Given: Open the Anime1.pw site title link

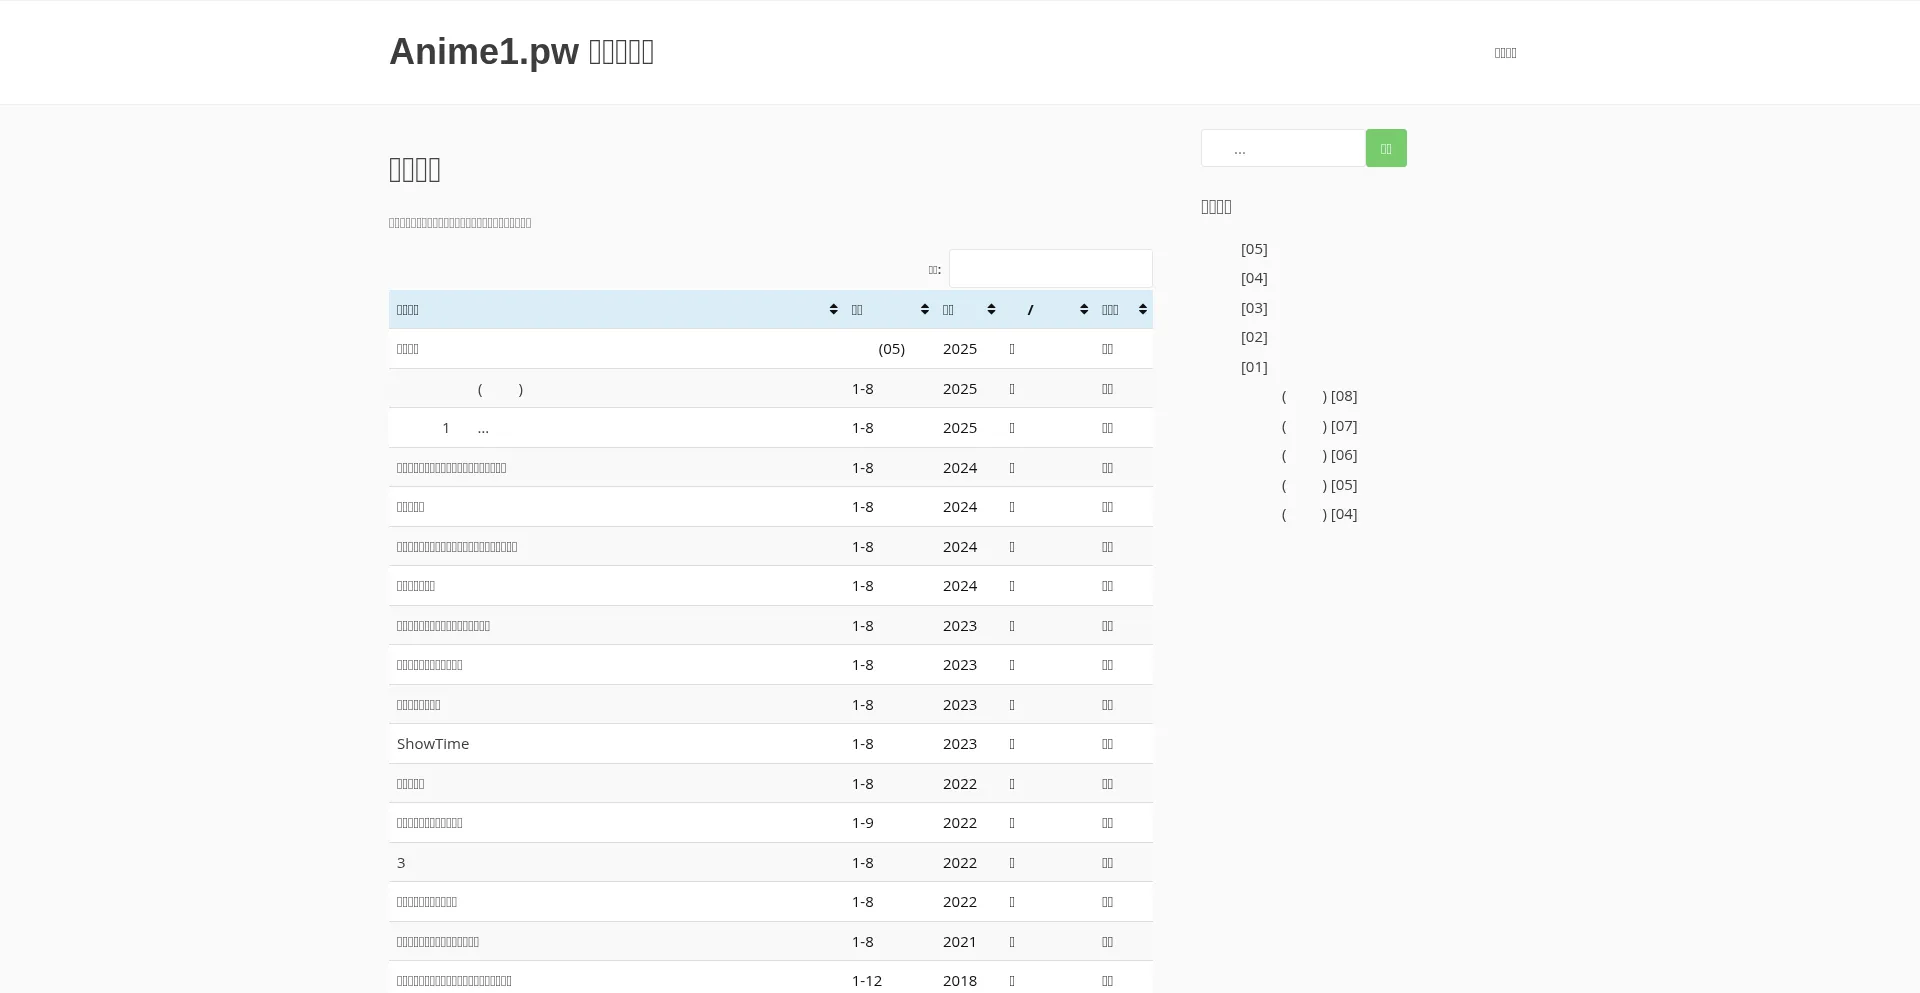Looking at the screenshot, I should pos(521,52).
